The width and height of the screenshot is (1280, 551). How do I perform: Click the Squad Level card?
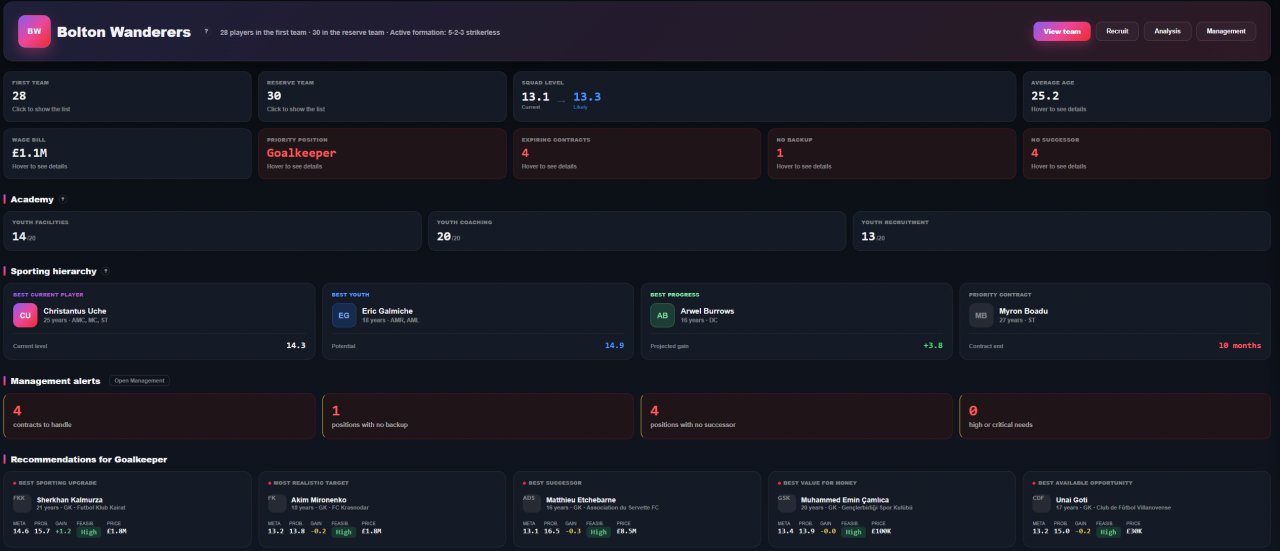[x=765, y=96]
